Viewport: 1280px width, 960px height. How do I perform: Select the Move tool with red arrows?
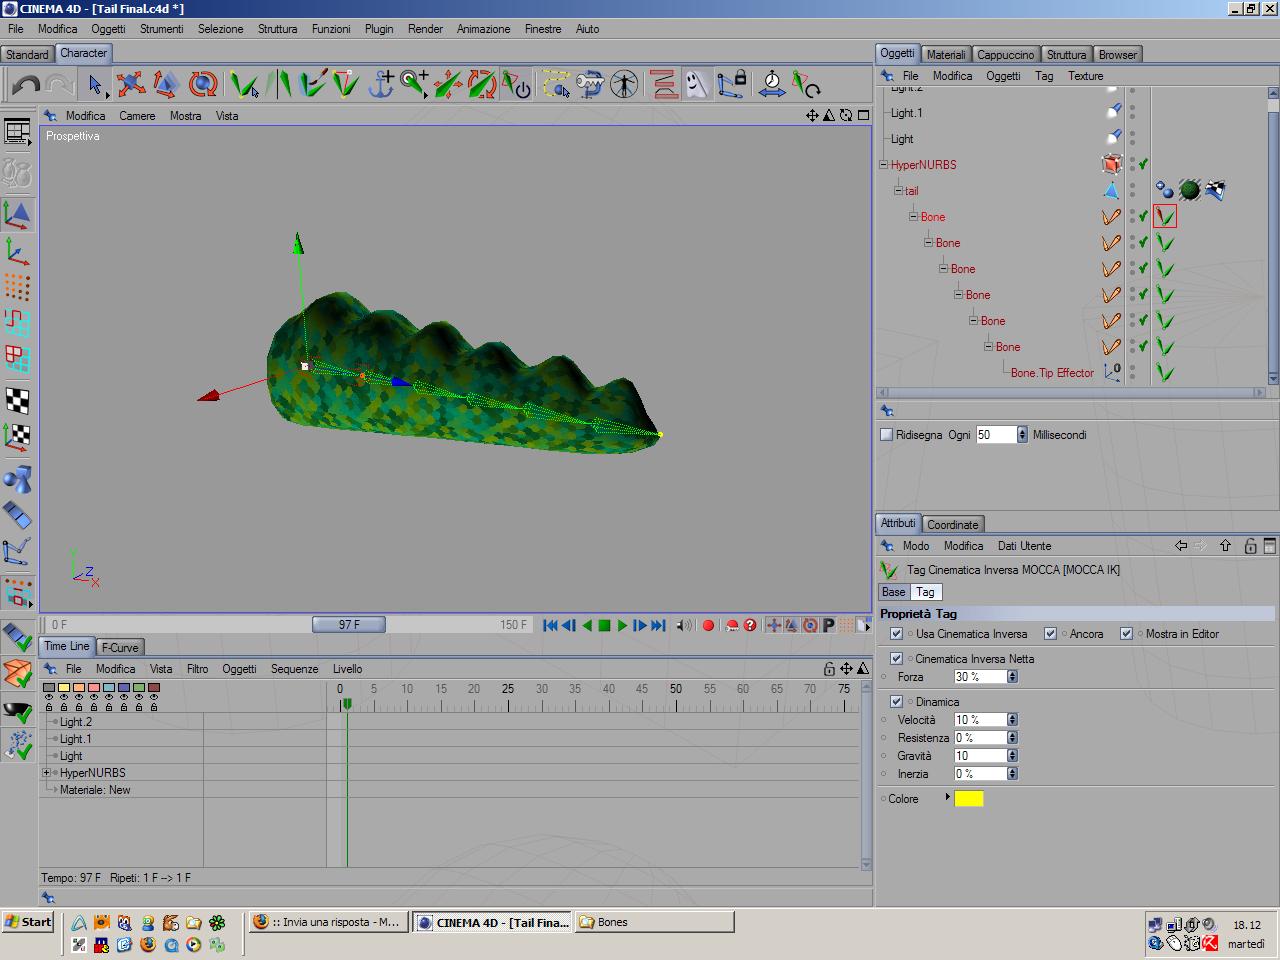click(x=130, y=84)
